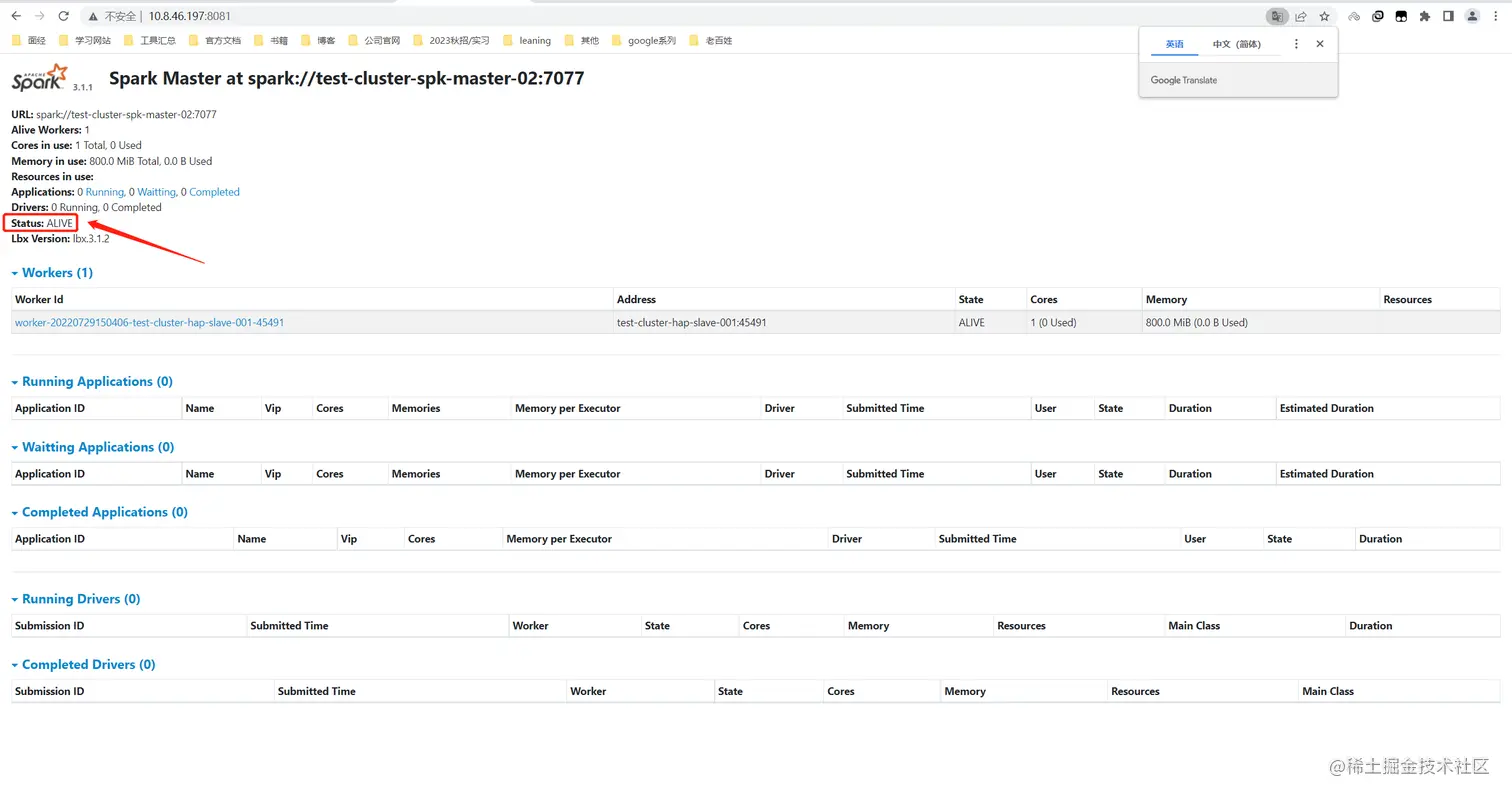The height and width of the screenshot is (799, 1512).
Task: Open the 书籍 bookmark folder
Action: [x=271, y=41]
